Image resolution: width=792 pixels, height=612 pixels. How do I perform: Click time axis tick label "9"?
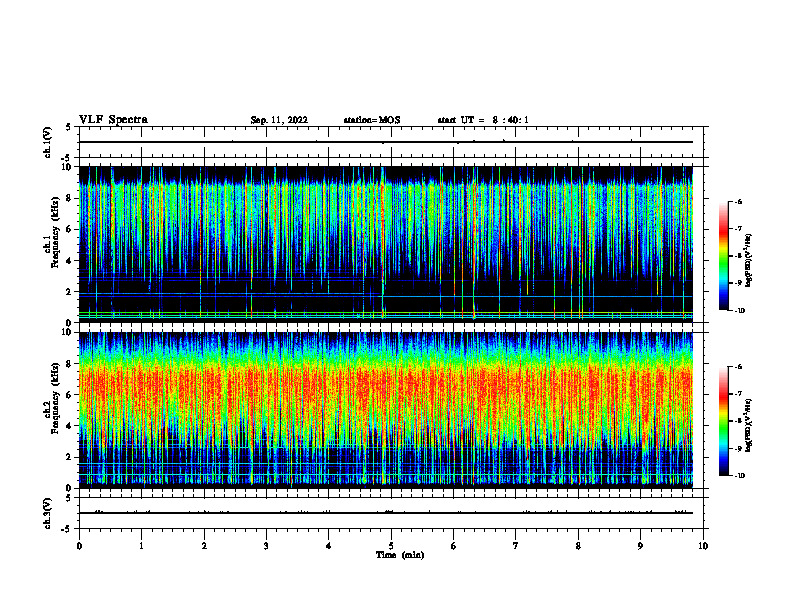coord(640,546)
